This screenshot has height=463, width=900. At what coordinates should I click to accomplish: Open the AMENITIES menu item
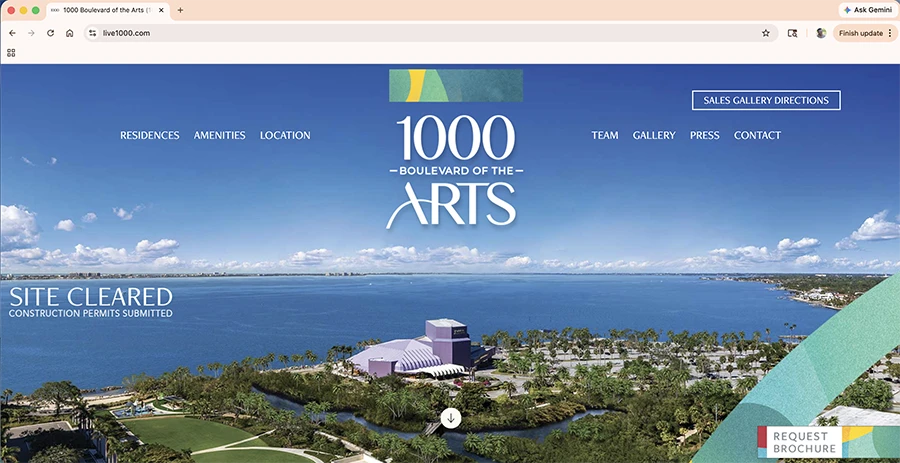click(x=219, y=135)
